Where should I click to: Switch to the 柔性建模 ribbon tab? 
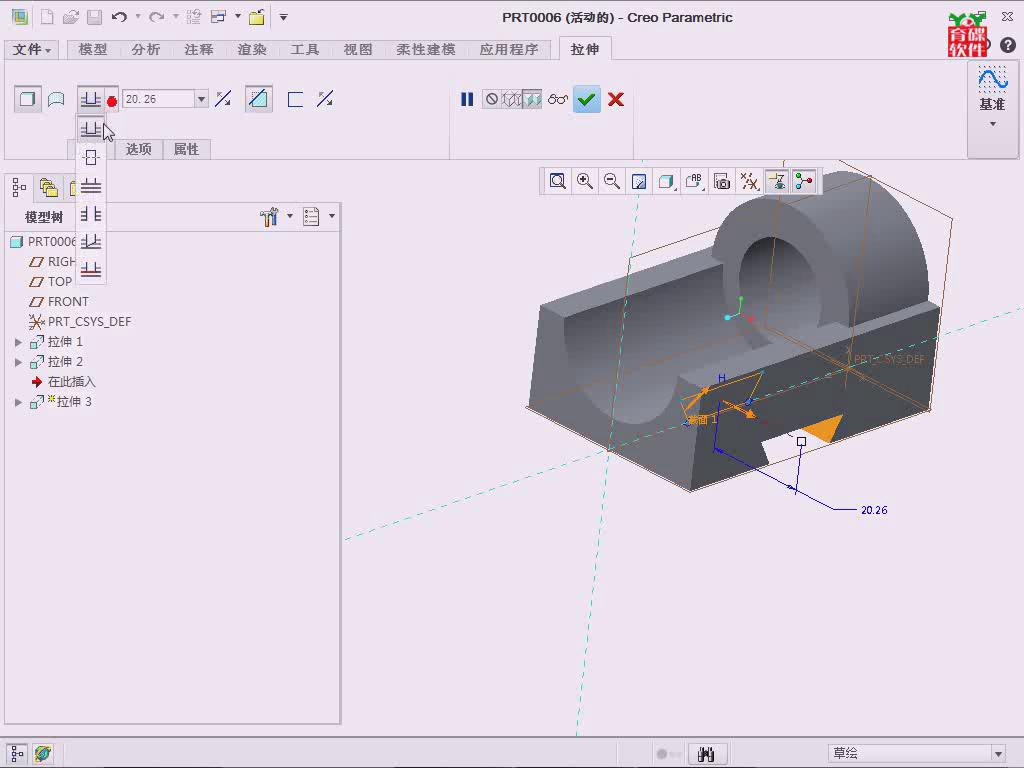(x=426, y=50)
